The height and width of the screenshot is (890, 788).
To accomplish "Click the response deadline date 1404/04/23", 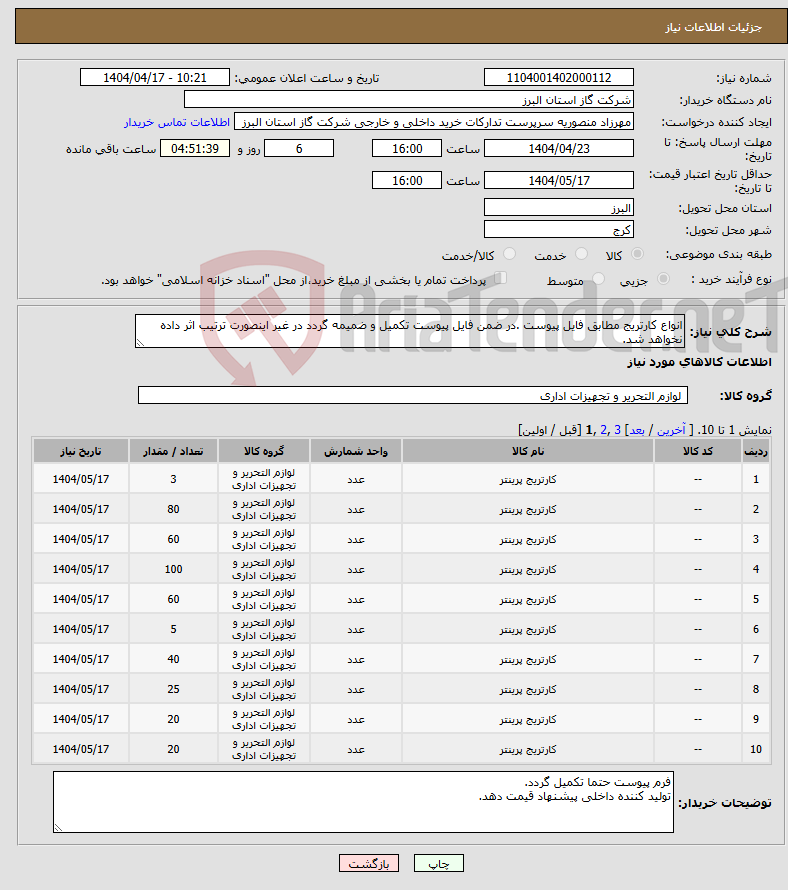I will [559, 149].
